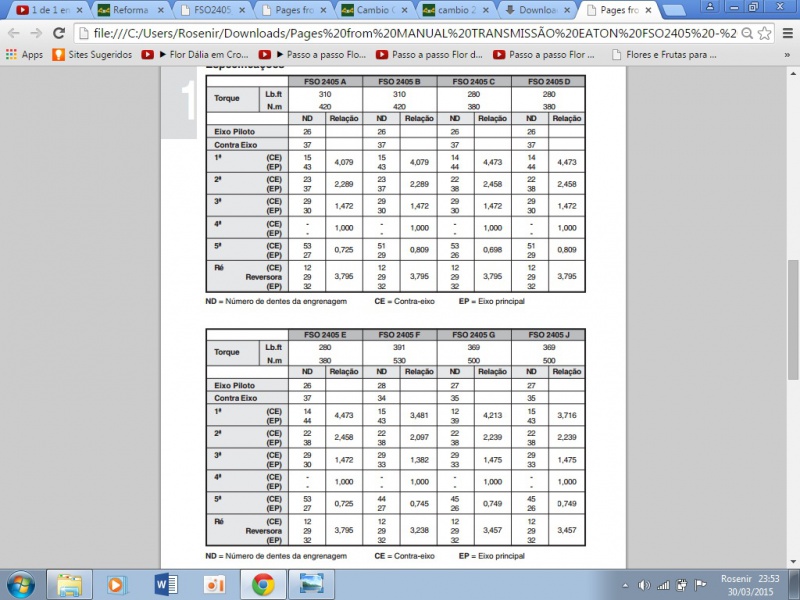This screenshot has width=800, height=600.
Task: Switch to the Downloads tab
Action: click(x=537, y=10)
